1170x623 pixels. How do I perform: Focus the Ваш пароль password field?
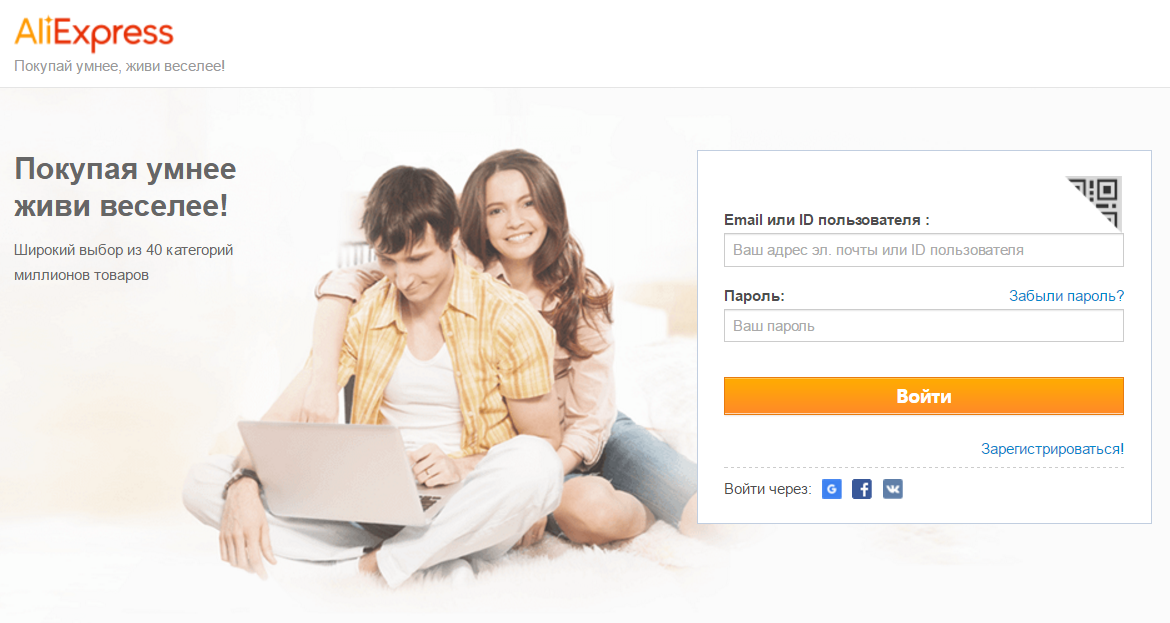point(923,326)
